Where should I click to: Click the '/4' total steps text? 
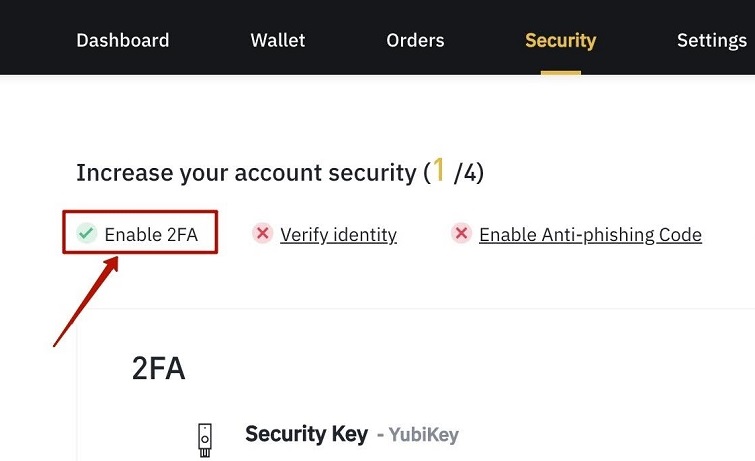coord(468,173)
